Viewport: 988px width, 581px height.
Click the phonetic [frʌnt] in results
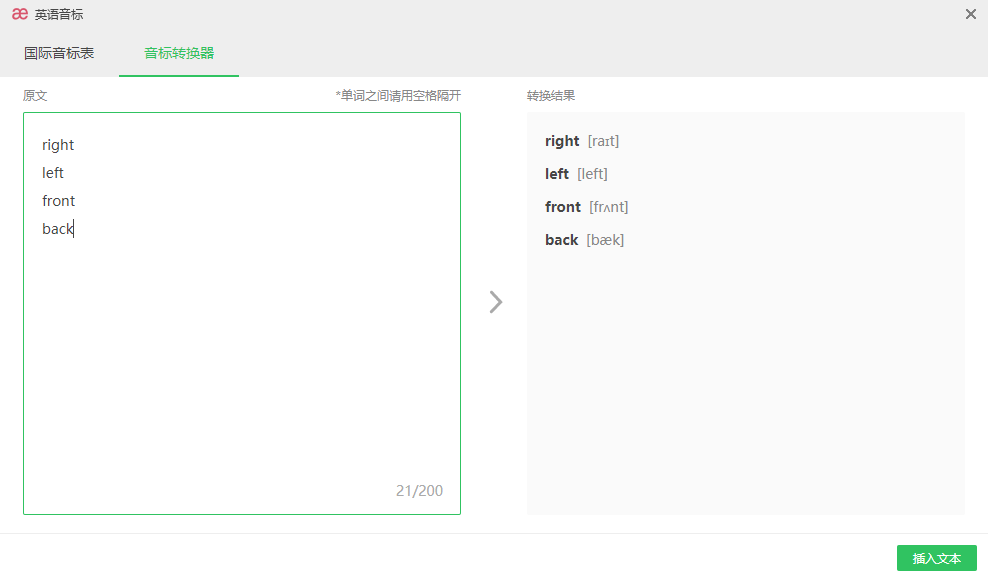609,207
